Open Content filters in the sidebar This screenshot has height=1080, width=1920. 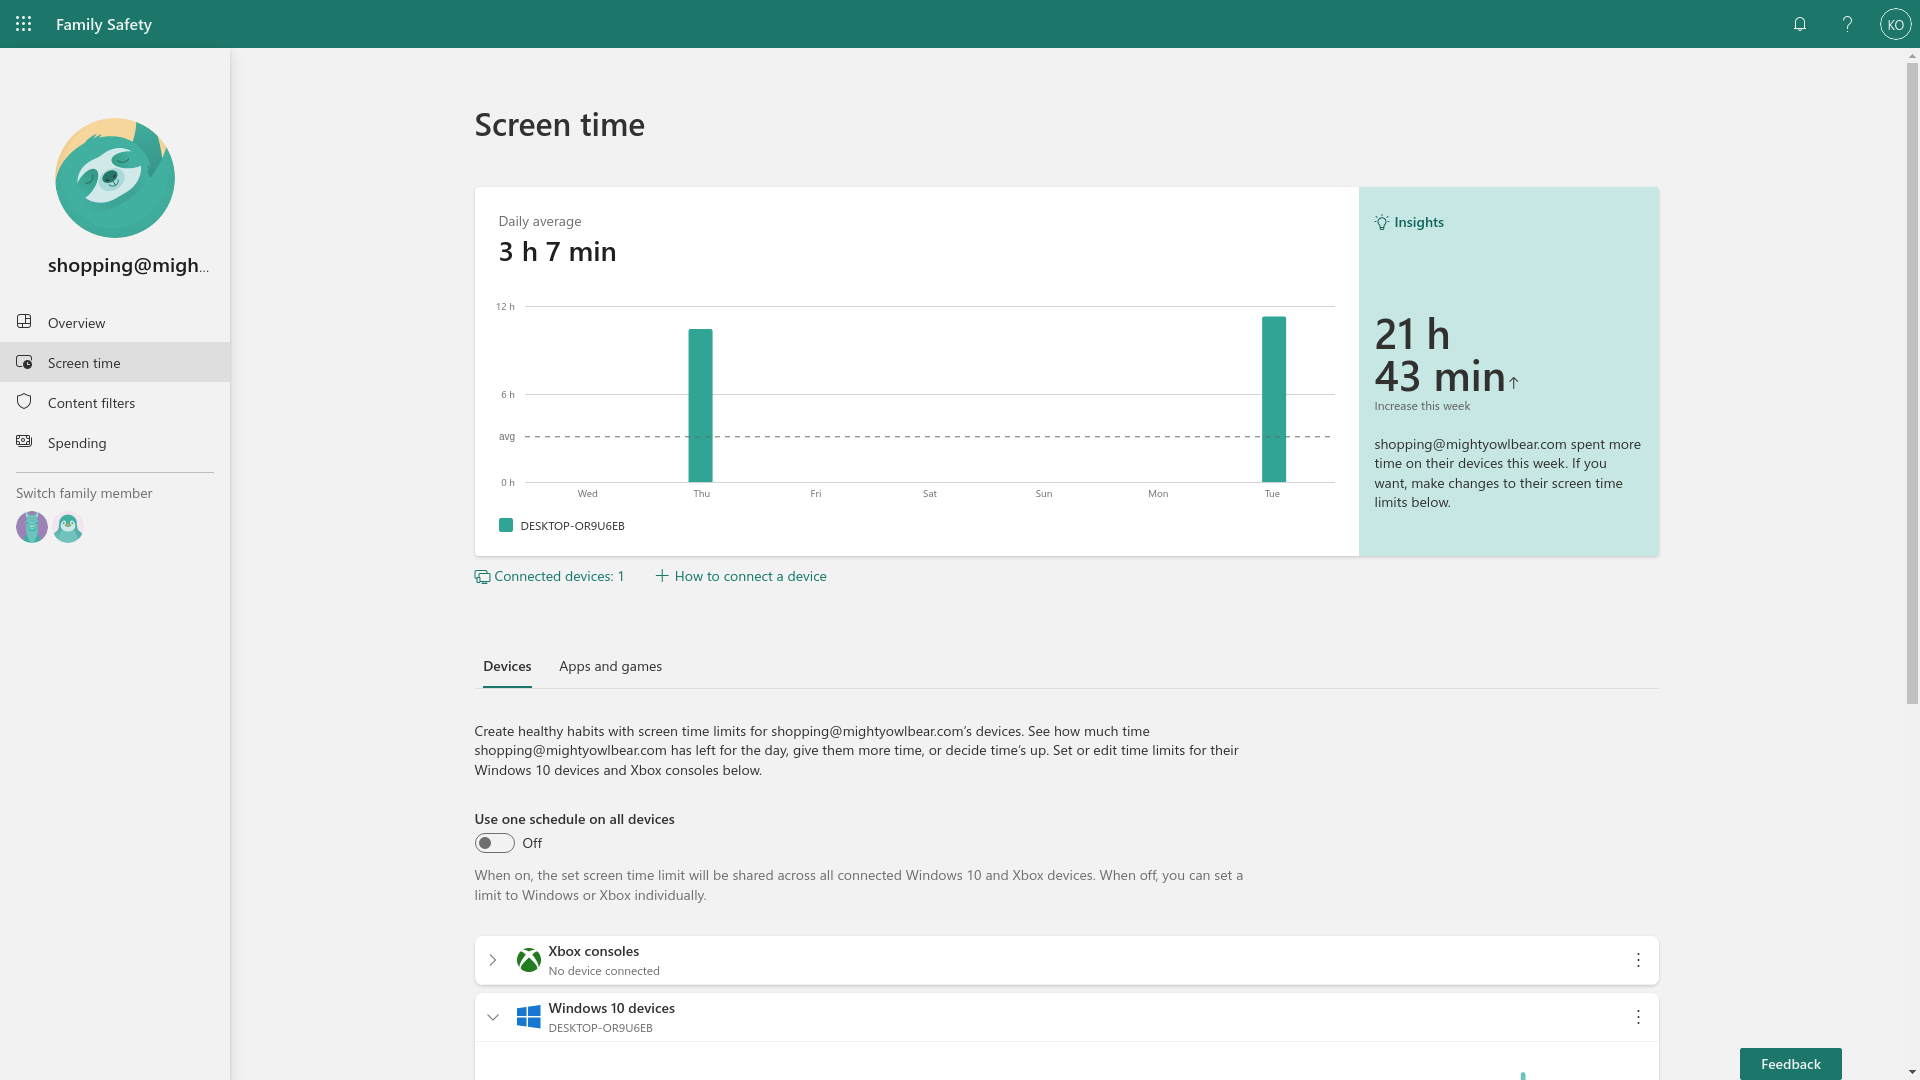[x=115, y=402]
